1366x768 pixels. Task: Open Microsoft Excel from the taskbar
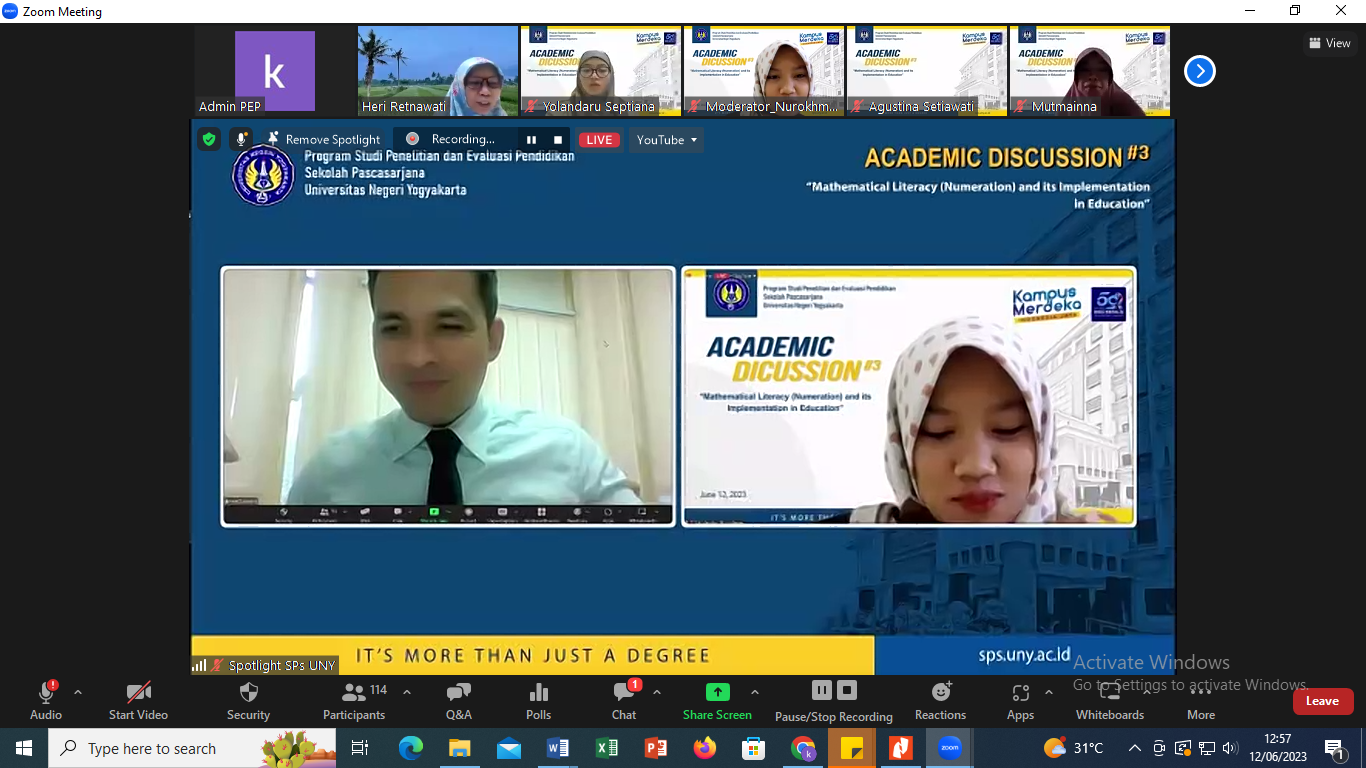point(607,748)
